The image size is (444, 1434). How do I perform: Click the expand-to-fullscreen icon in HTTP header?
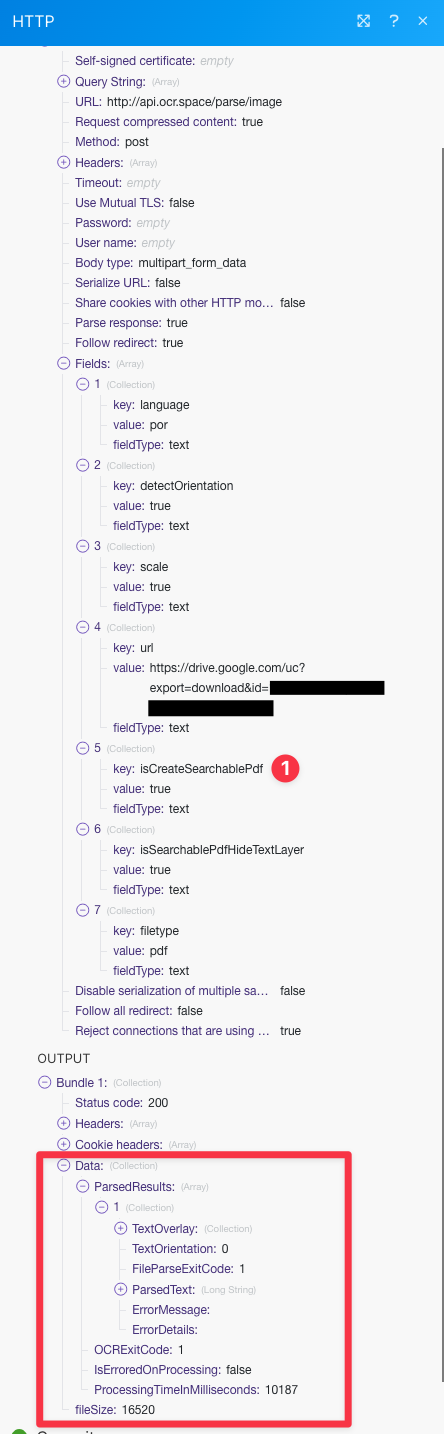click(364, 21)
